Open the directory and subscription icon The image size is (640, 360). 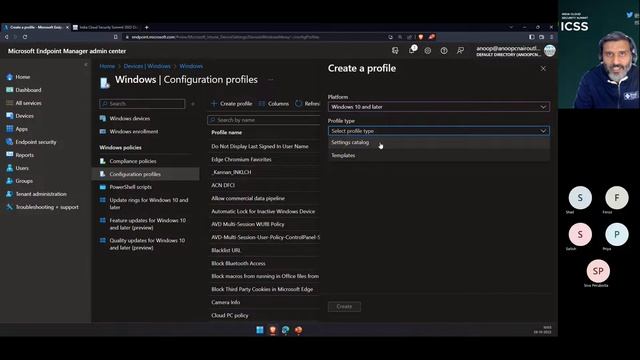click(395, 51)
